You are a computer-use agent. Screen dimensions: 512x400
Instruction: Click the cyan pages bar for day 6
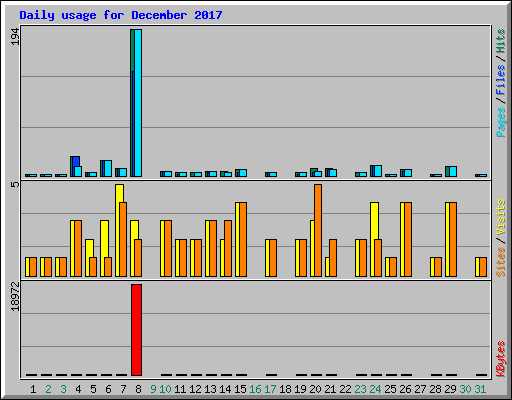(x=108, y=169)
